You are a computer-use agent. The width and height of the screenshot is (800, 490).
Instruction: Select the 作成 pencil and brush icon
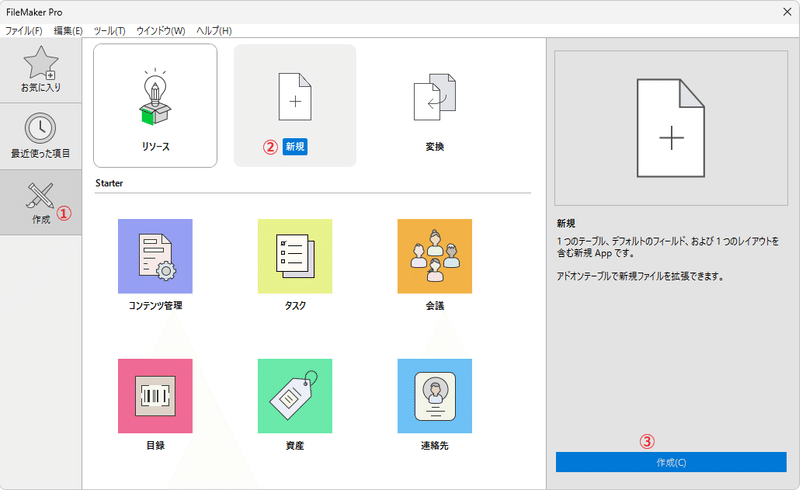[40, 195]
